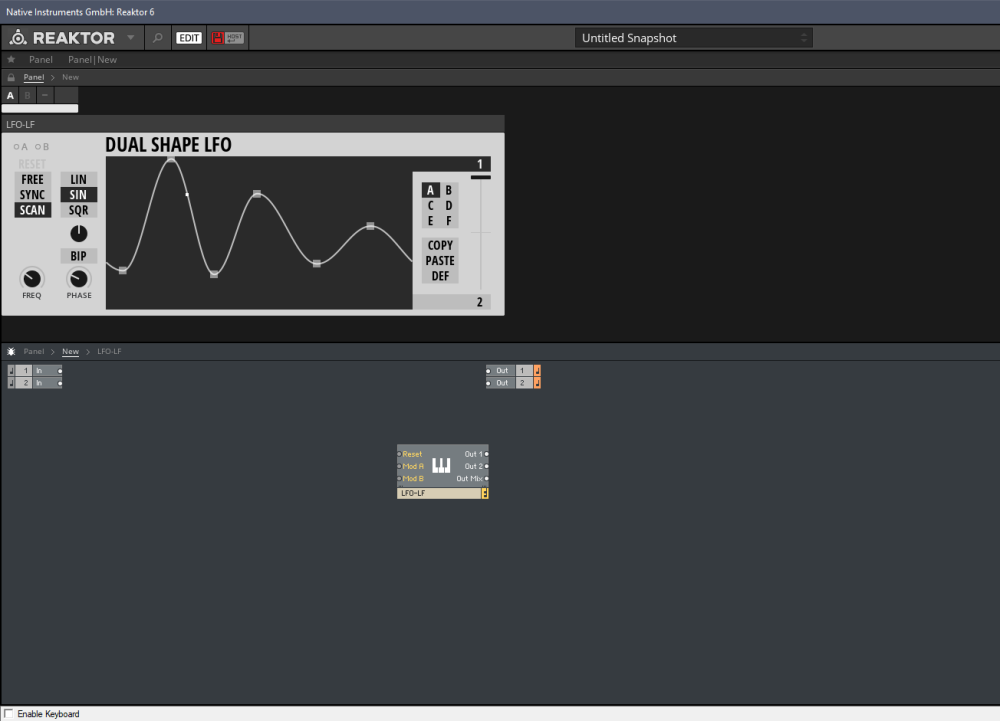Click the PHASE knob
Image resolution: width=1000 pixels, height=721 pixels.
click(x=78, y=279)
